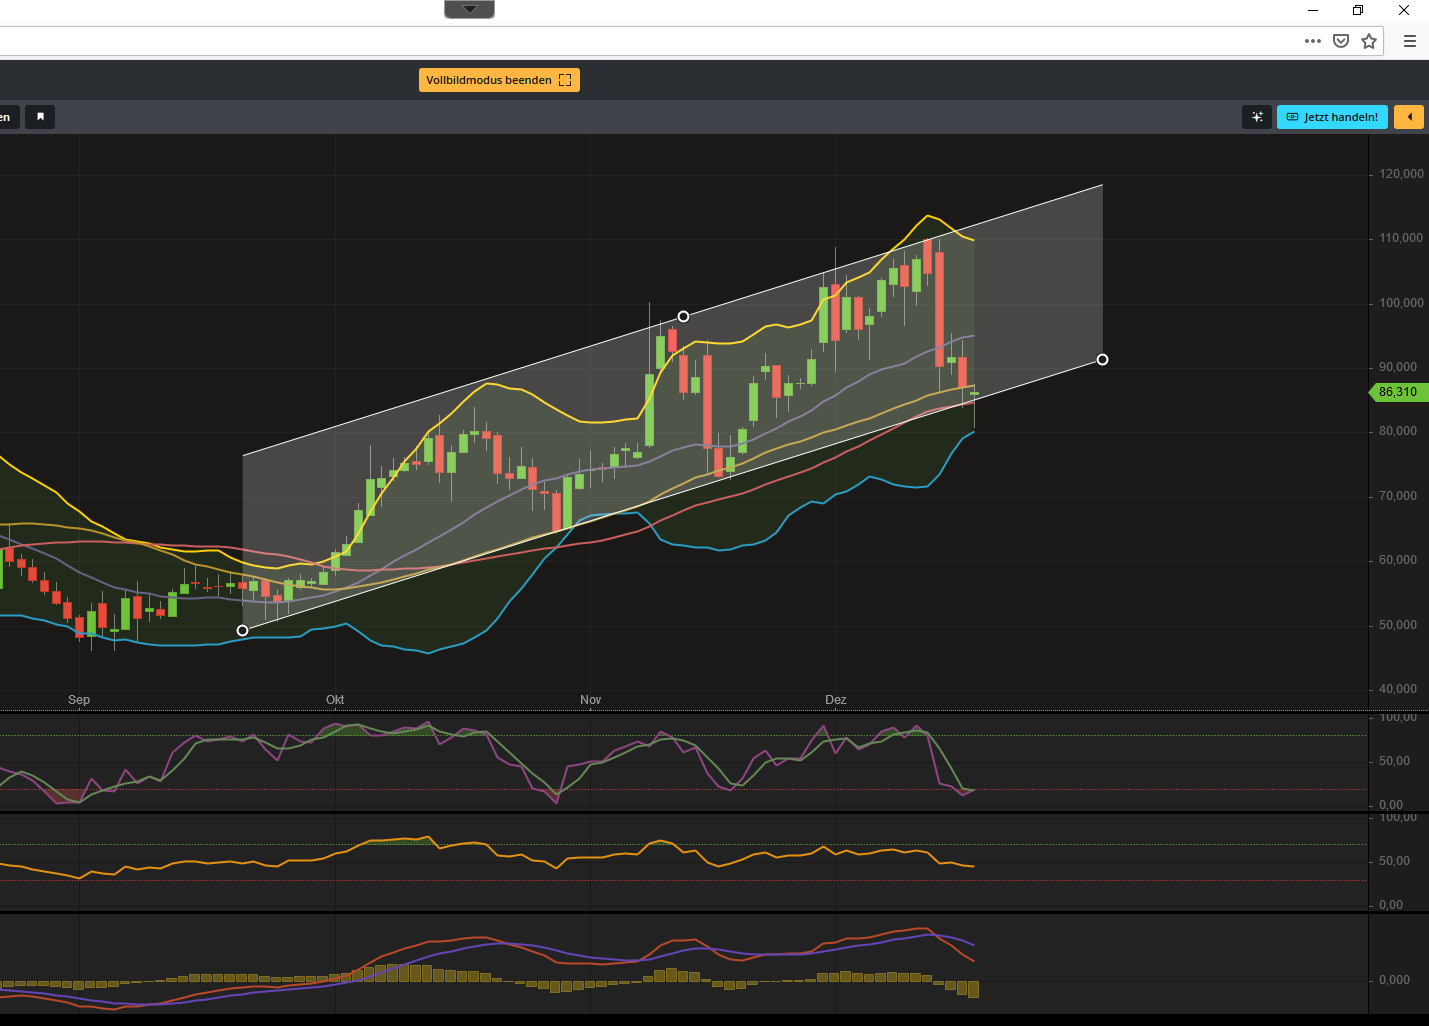Click the 120,000 price axis label

1401,174
